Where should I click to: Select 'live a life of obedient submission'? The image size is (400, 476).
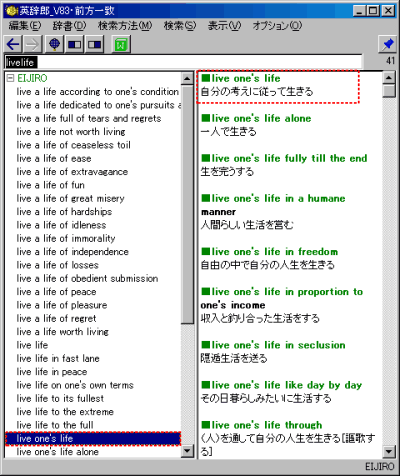click(x=87, y=278)
